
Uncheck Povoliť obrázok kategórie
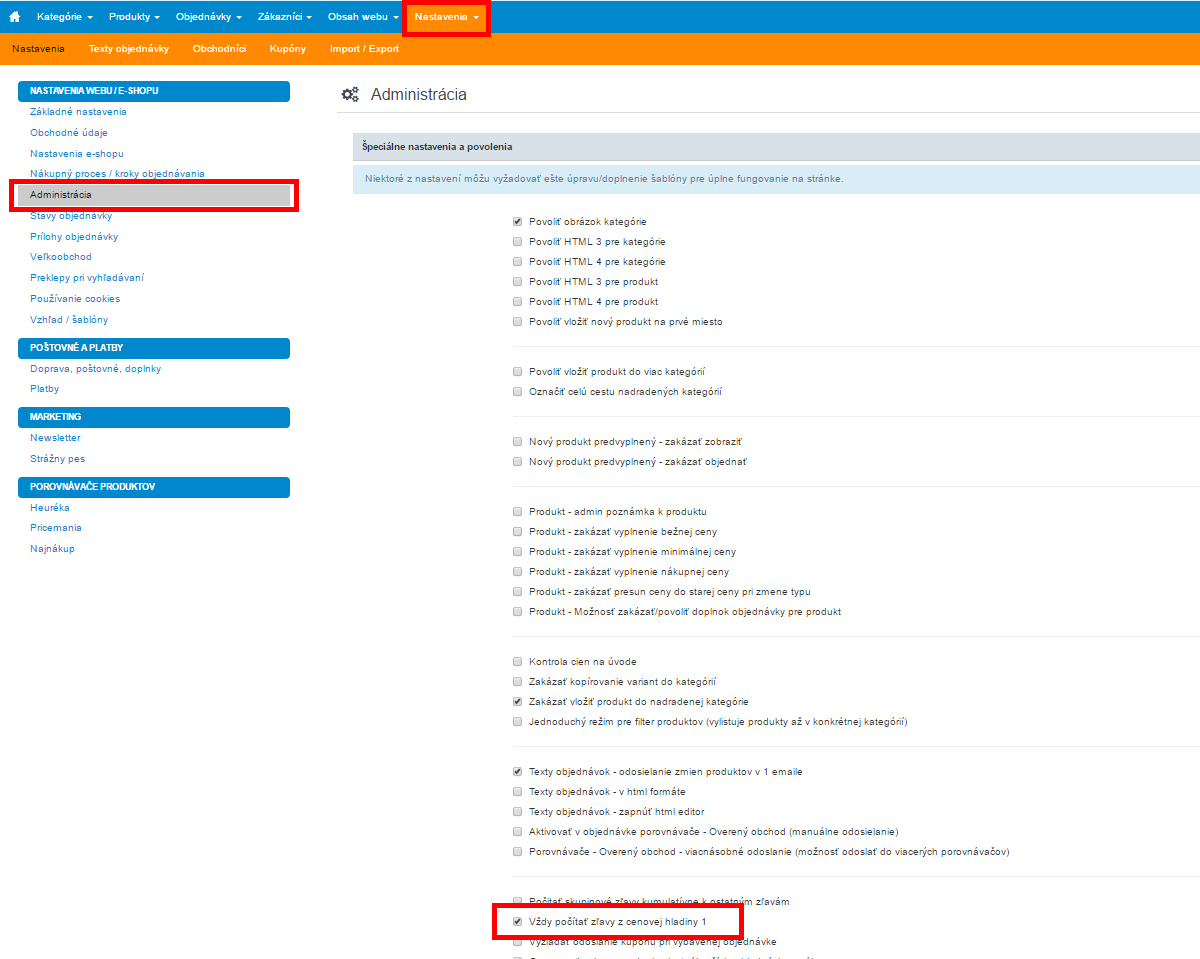pos(518,222)
